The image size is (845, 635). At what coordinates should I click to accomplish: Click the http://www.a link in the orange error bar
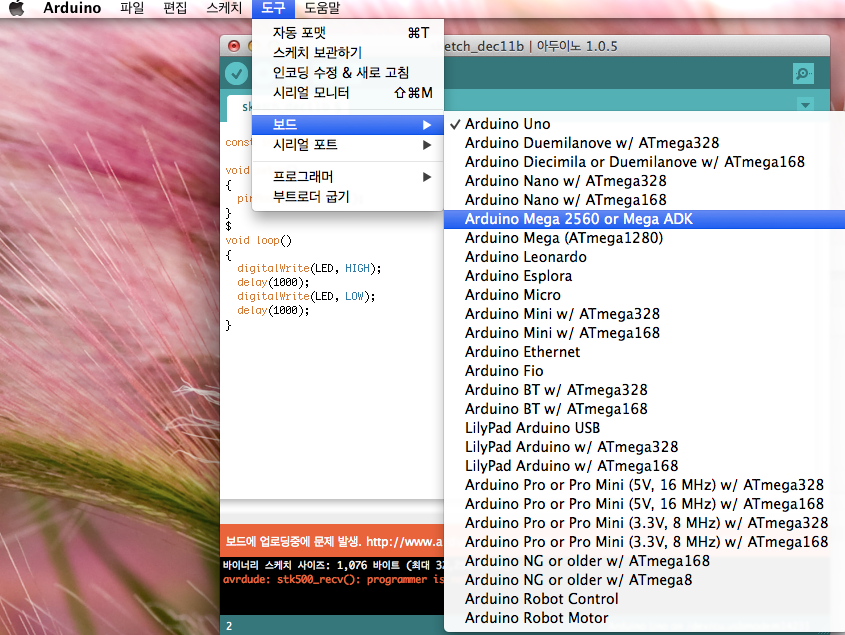405,541
